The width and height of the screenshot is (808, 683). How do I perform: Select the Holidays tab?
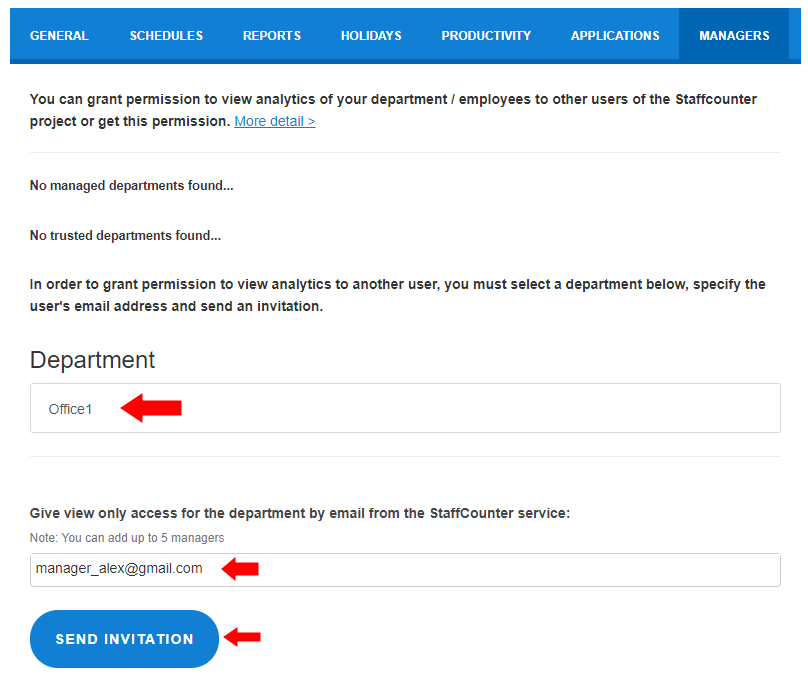pos(371,36)
